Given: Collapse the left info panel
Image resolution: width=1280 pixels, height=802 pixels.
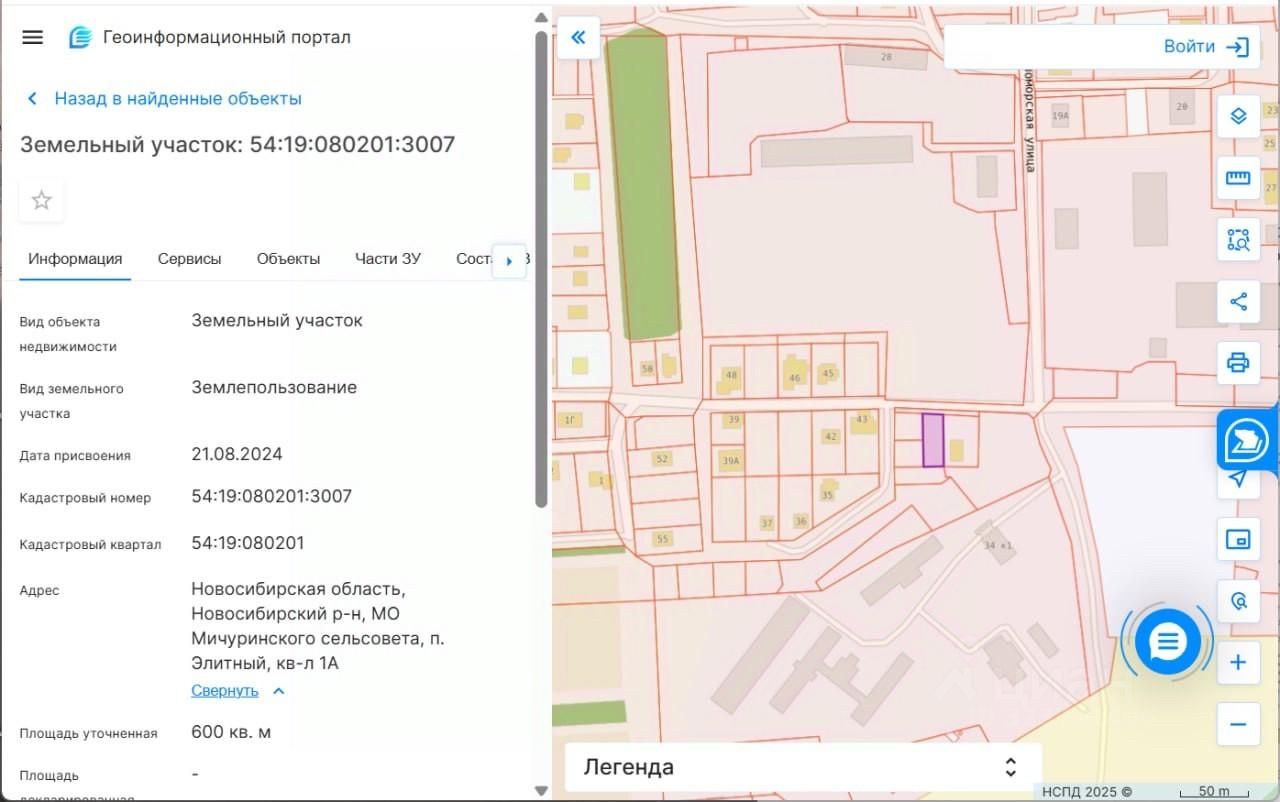Looking at the screenshot, I should [x=578, y=38].
